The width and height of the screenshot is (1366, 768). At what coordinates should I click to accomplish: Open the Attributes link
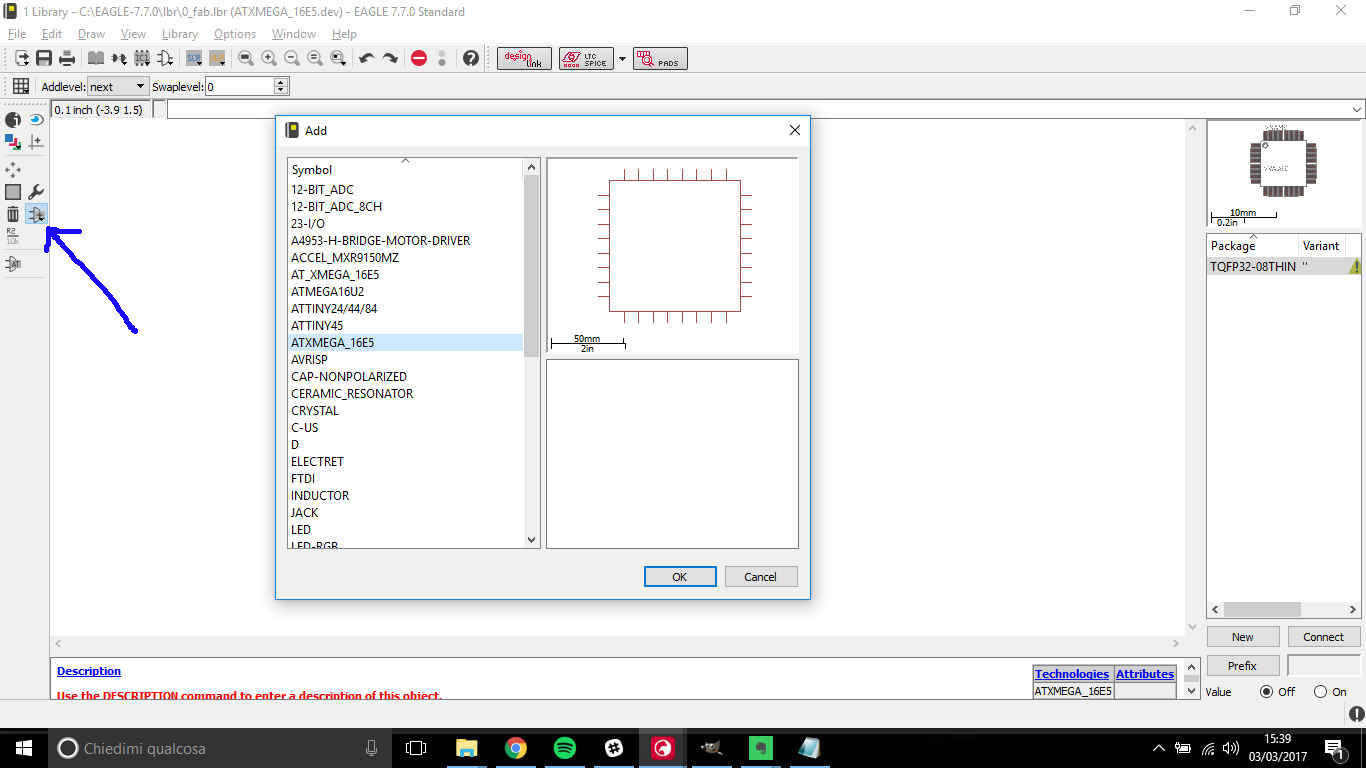click(1145, 674)
